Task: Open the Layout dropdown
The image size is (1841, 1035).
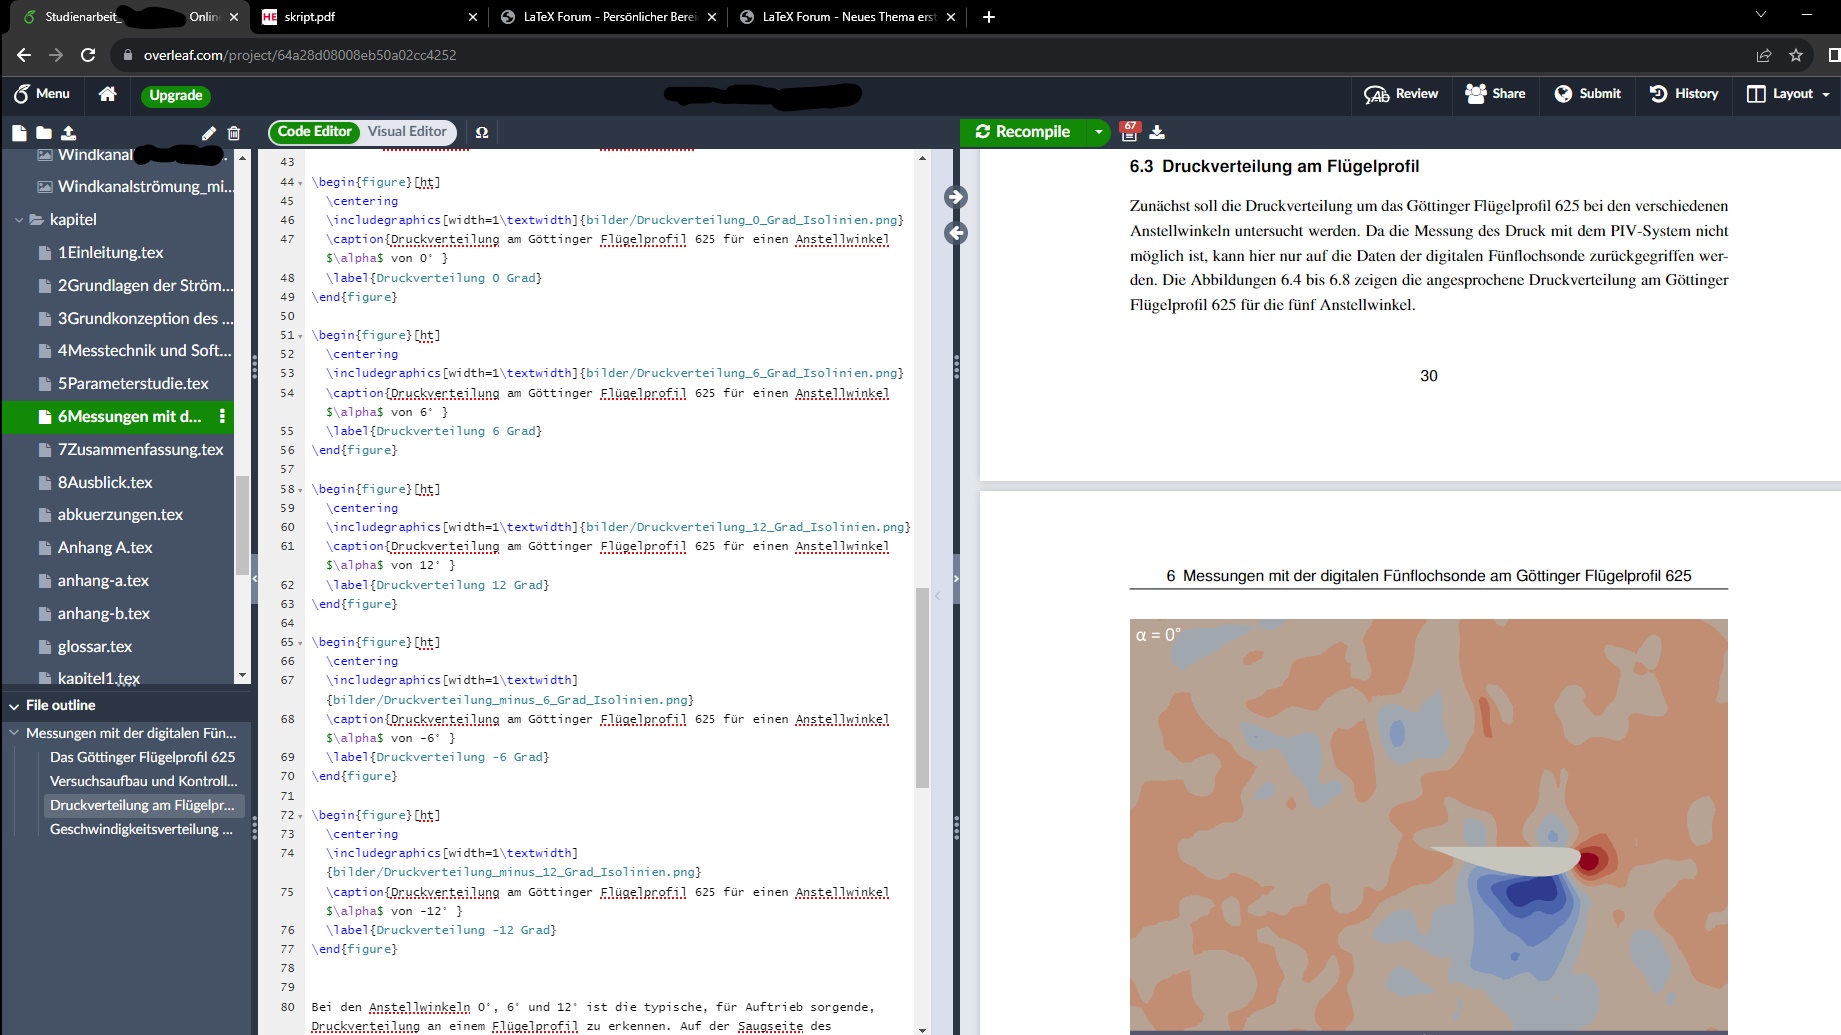Action: (x=1789, y=94)
